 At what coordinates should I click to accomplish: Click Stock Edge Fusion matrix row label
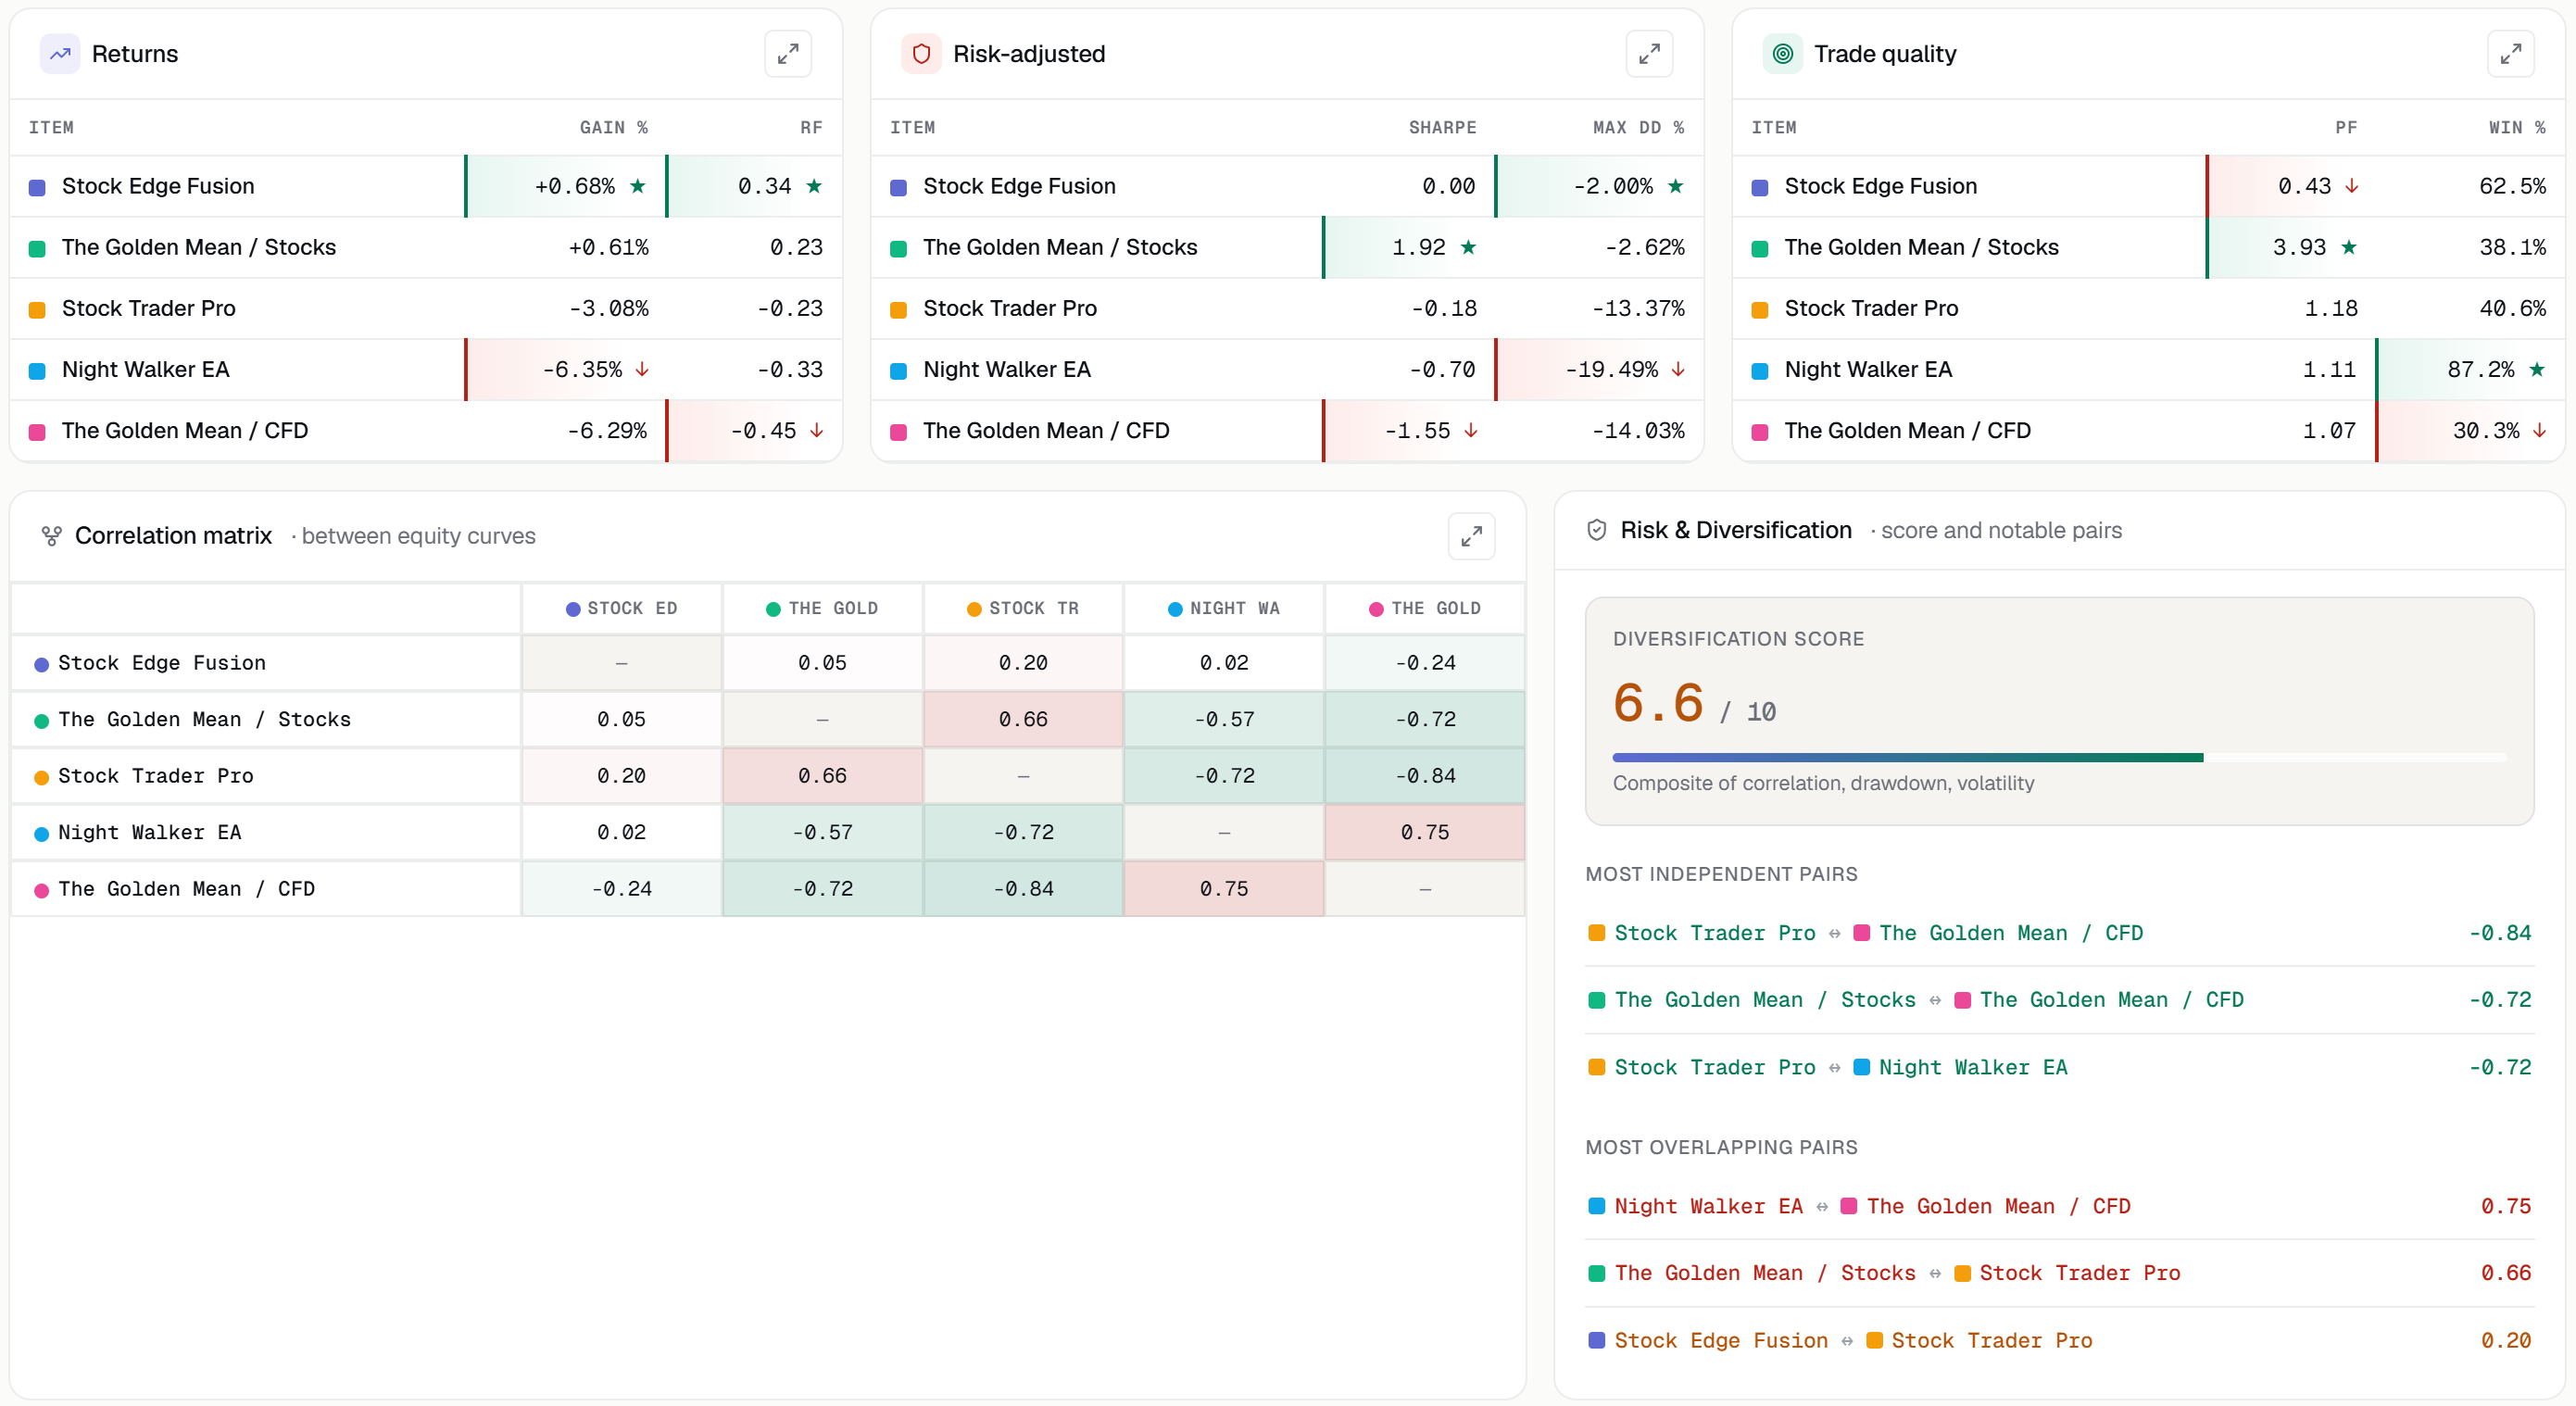point(162,663)
